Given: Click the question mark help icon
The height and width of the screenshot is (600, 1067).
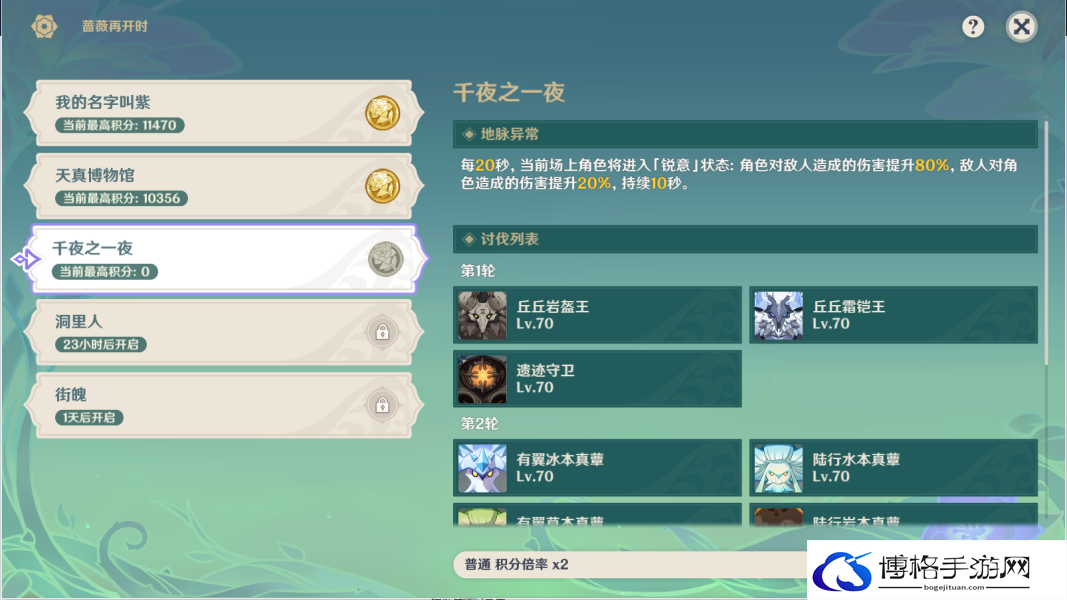Looking at the screenshot, I should click(x=973, y=27).
